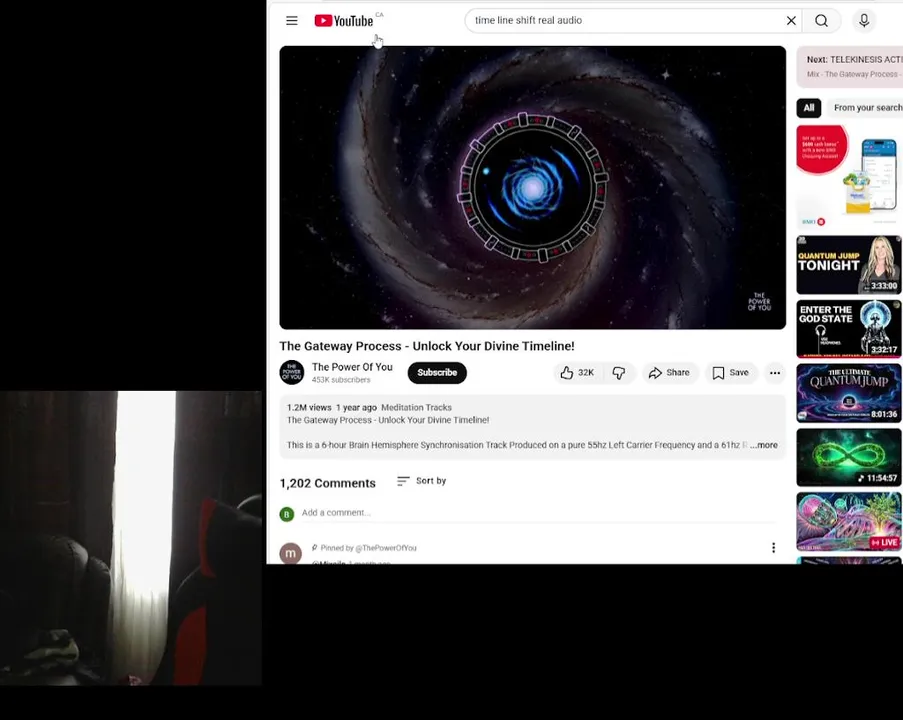Image resolution: width=903 pixels, height=720 pixels.
Task: Click the magnifier search button
Action: (821, 21)
